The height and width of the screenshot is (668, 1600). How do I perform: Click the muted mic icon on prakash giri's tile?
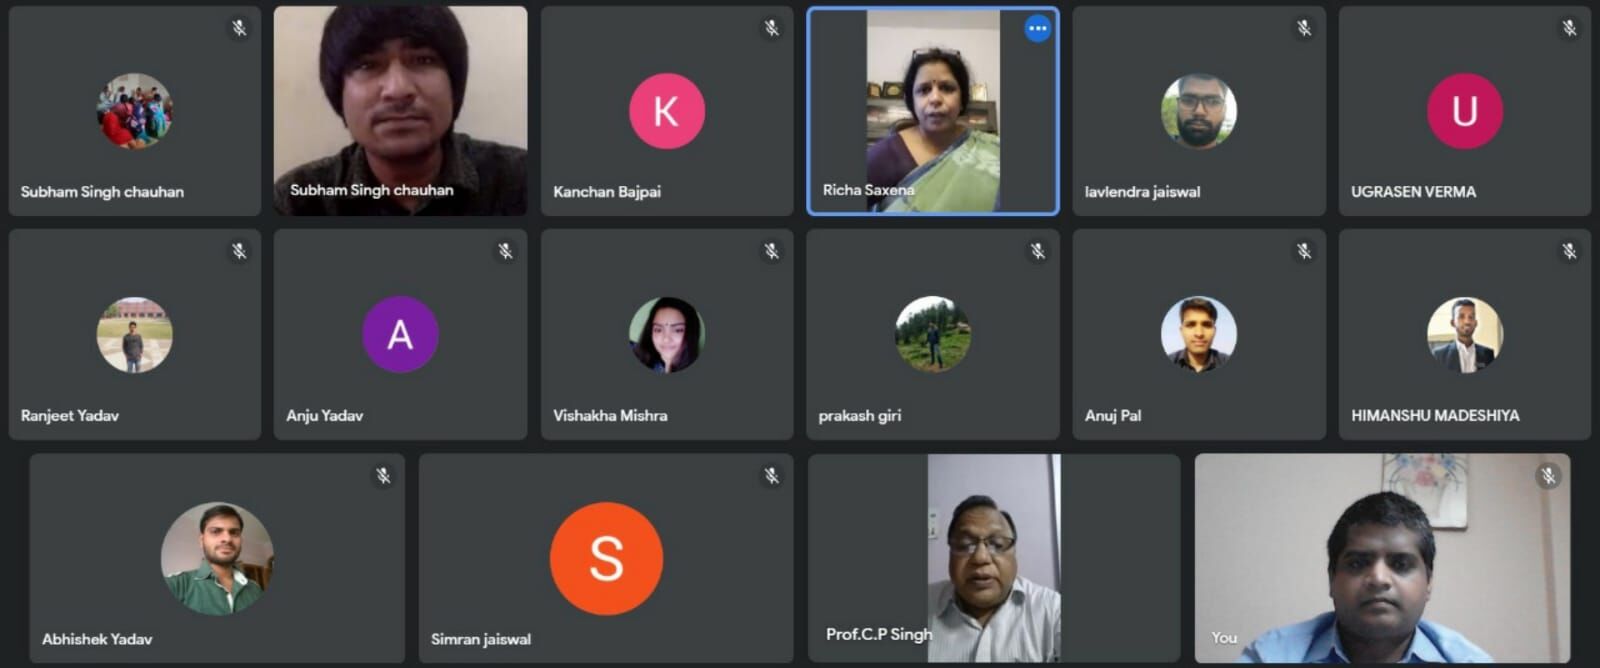(x=1037, y=251)
